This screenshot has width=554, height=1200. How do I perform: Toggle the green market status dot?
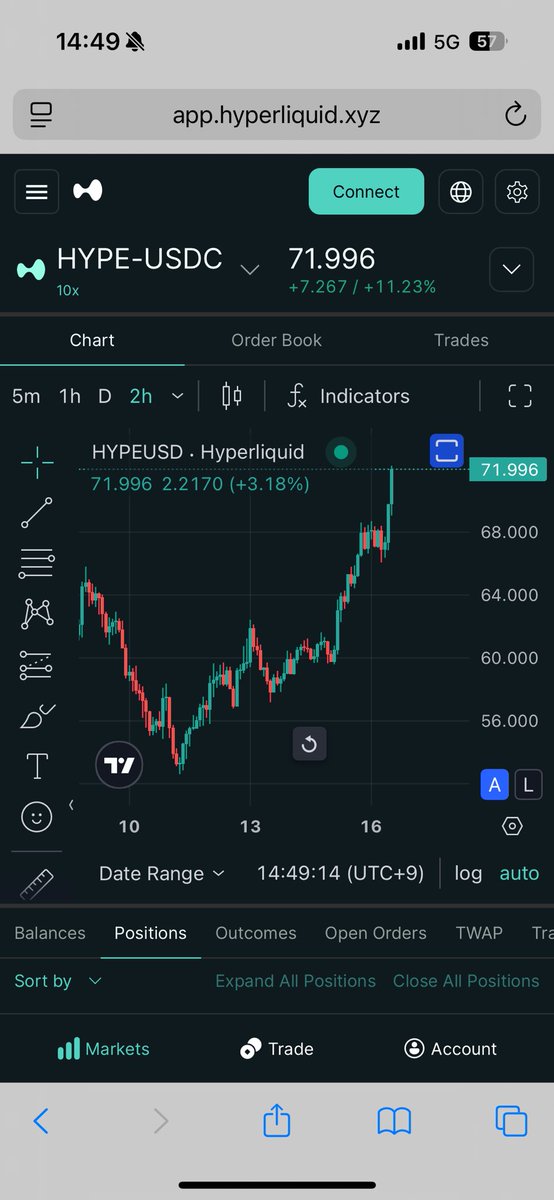click(341, 453)
